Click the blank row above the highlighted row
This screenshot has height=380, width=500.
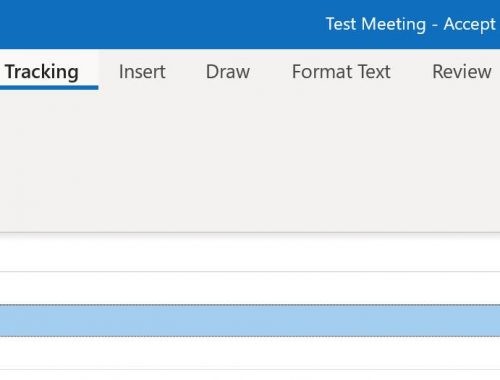(250, 288)
